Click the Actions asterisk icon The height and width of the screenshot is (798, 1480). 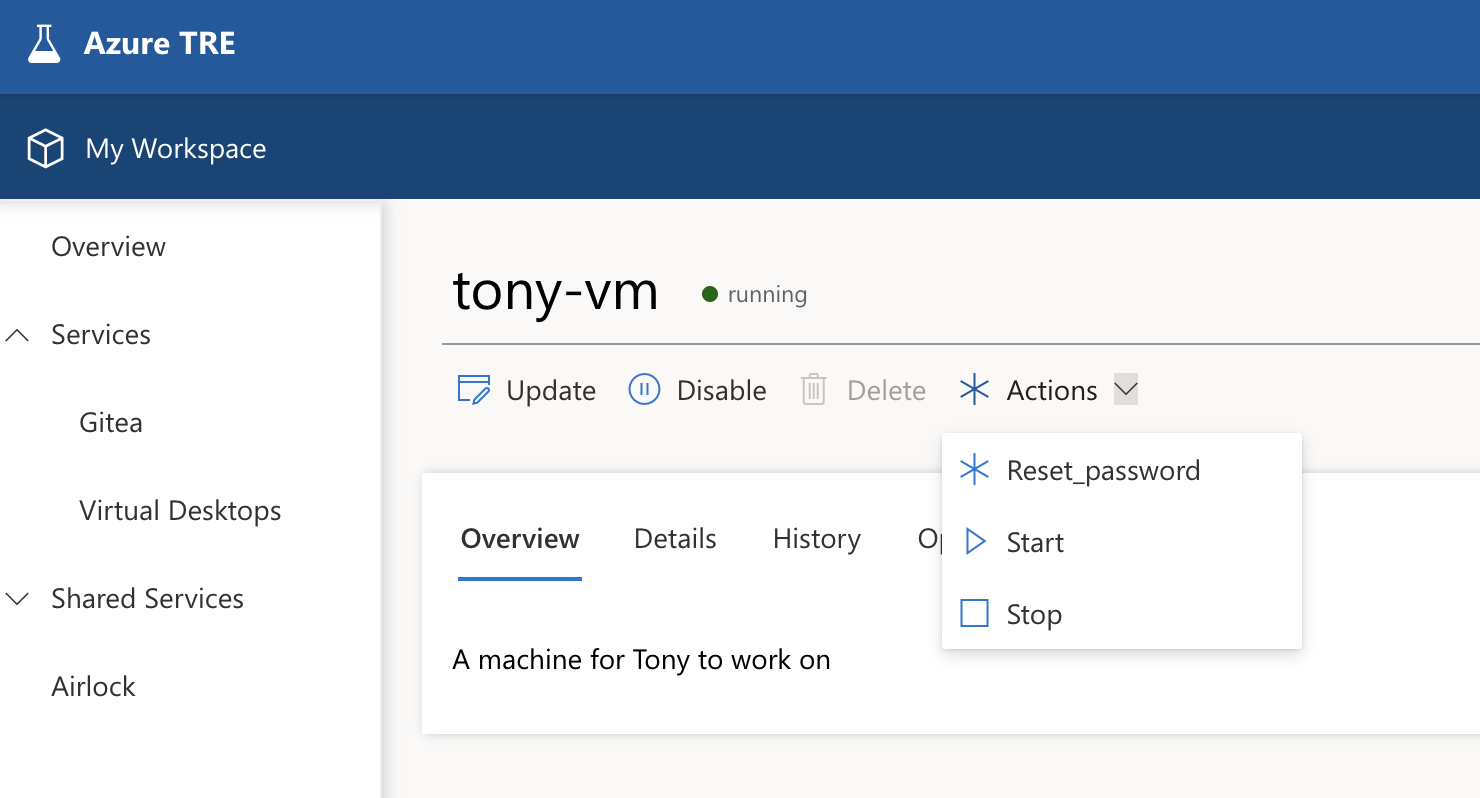coord(974,389)
